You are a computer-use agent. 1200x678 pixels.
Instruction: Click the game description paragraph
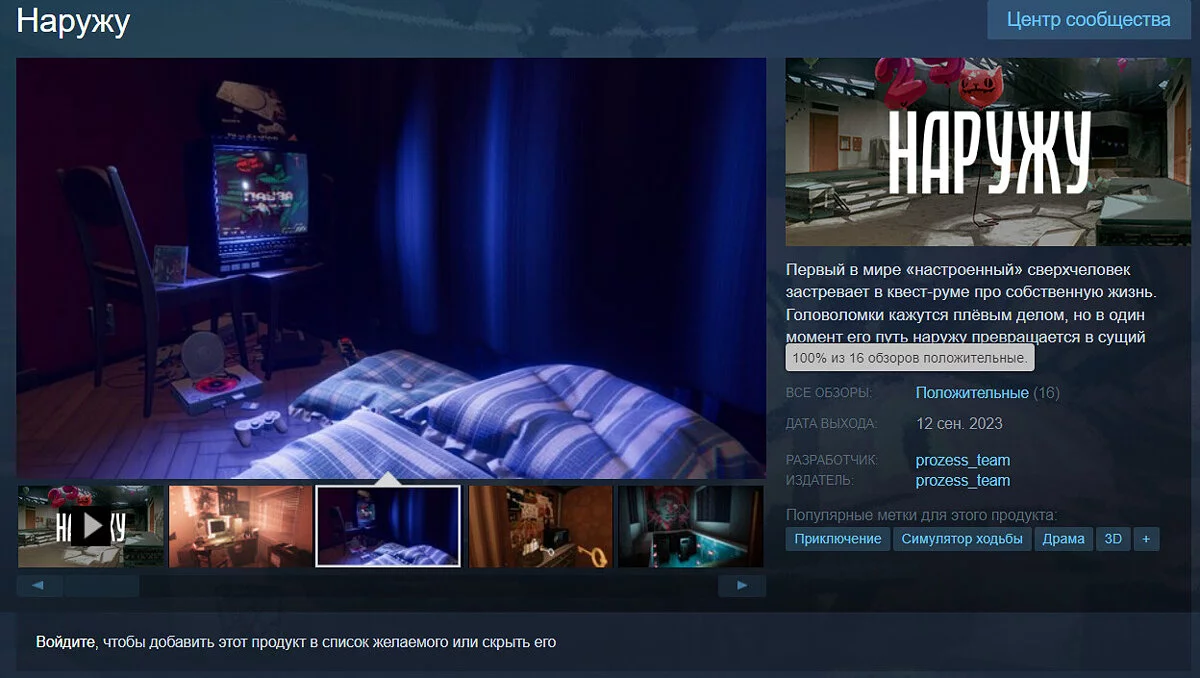pos(971,303)
